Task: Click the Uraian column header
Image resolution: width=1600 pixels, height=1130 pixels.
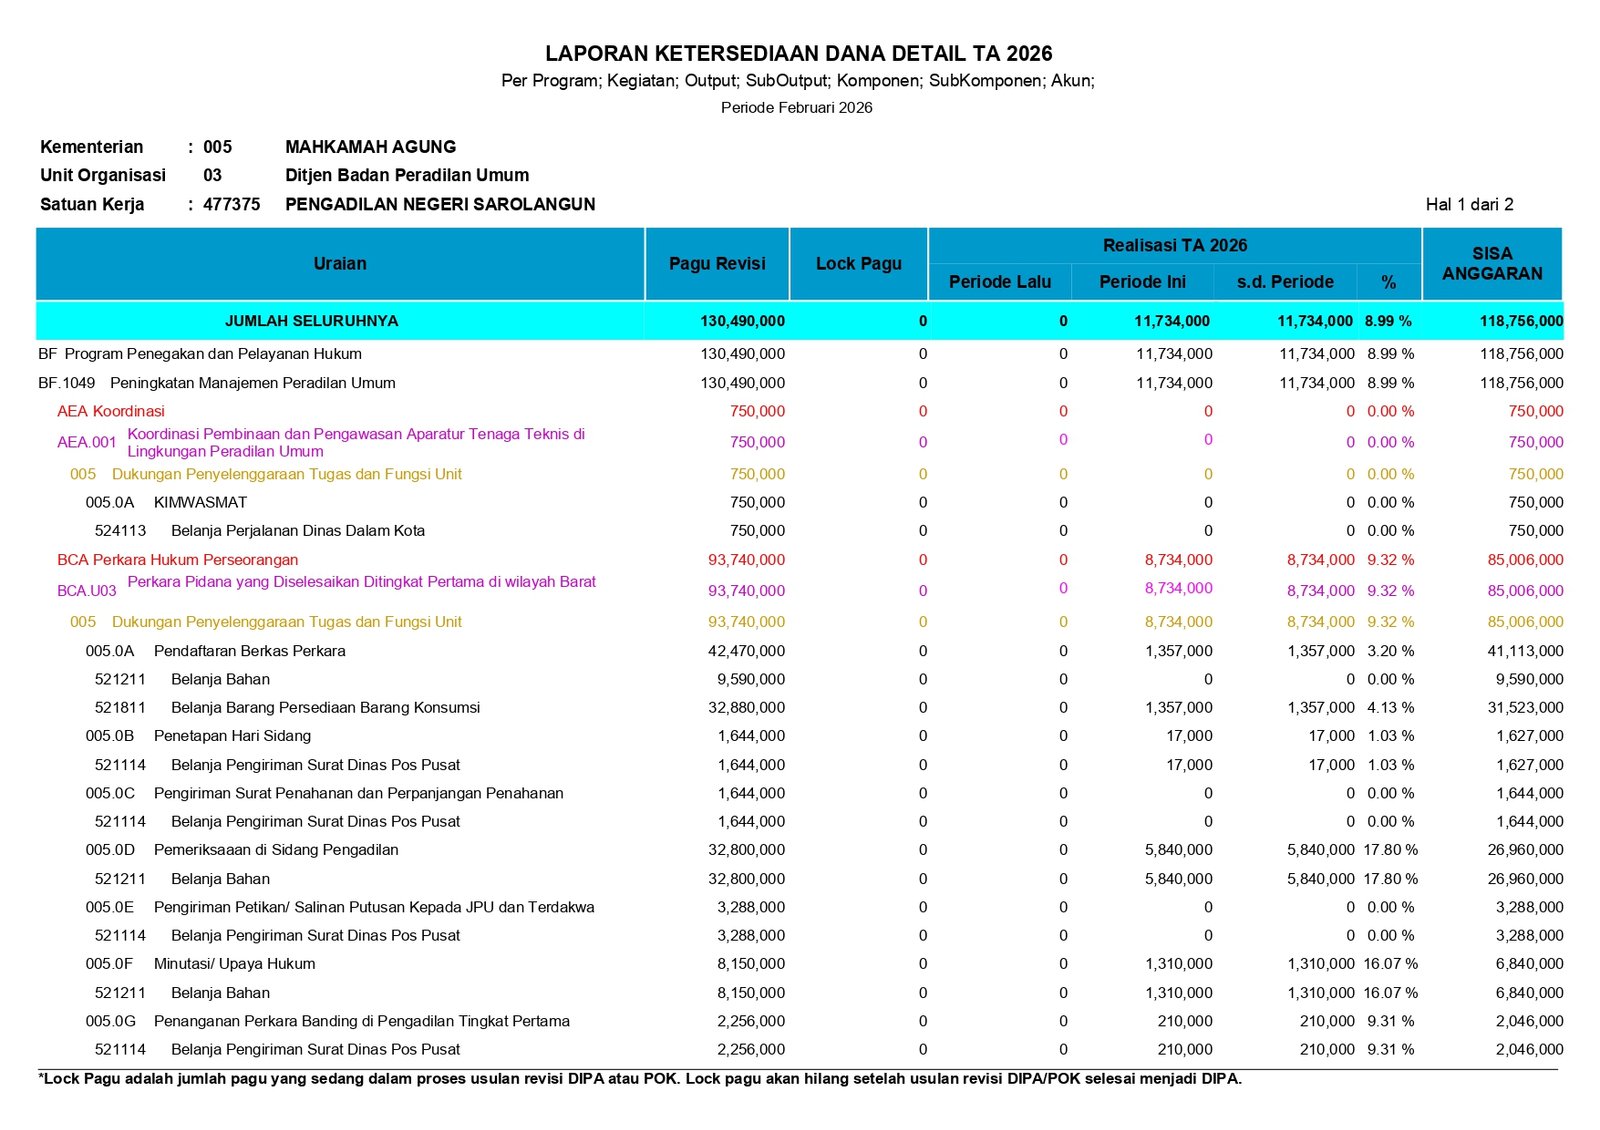Action: pos(340,264)
